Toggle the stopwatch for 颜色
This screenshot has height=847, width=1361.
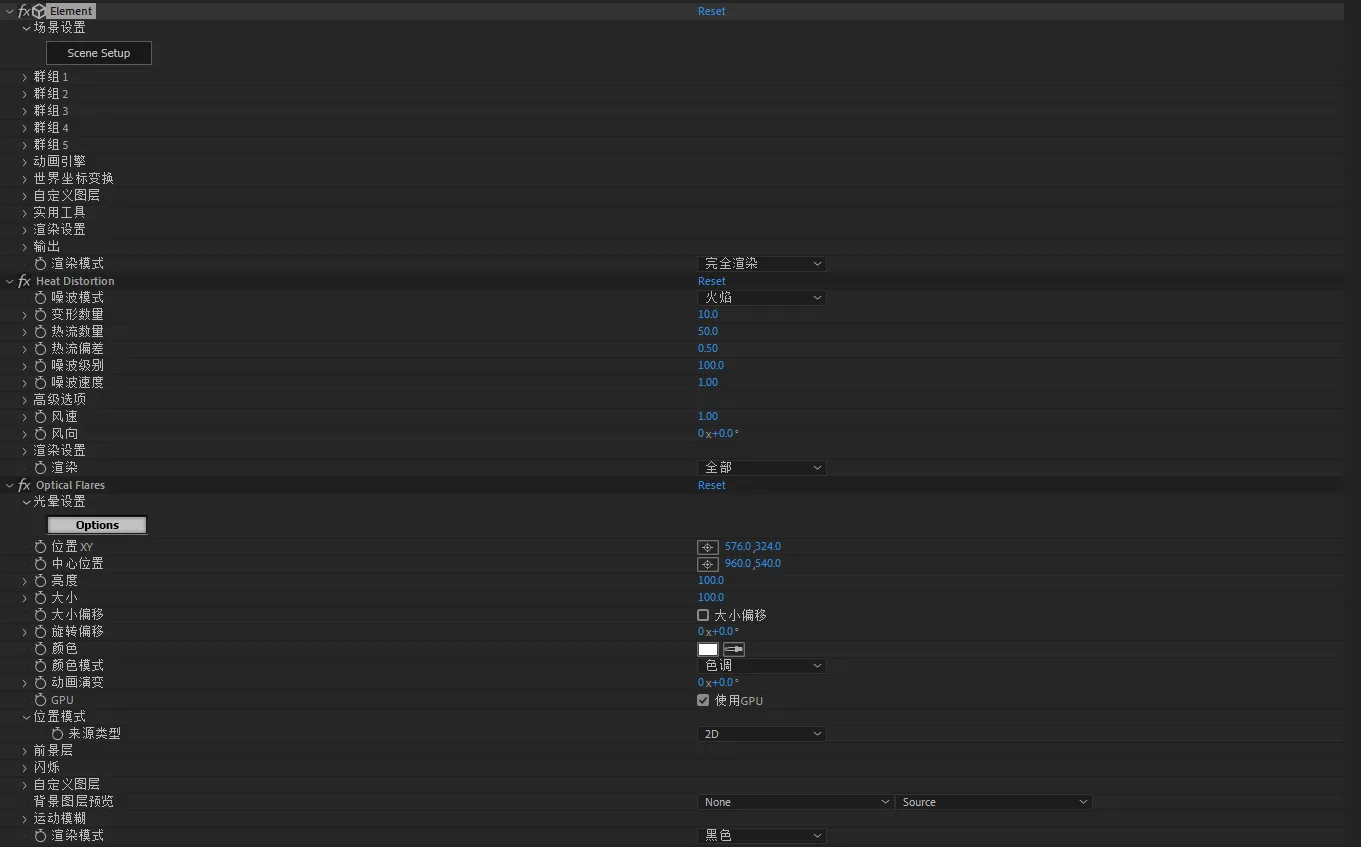tap(41, 649)
